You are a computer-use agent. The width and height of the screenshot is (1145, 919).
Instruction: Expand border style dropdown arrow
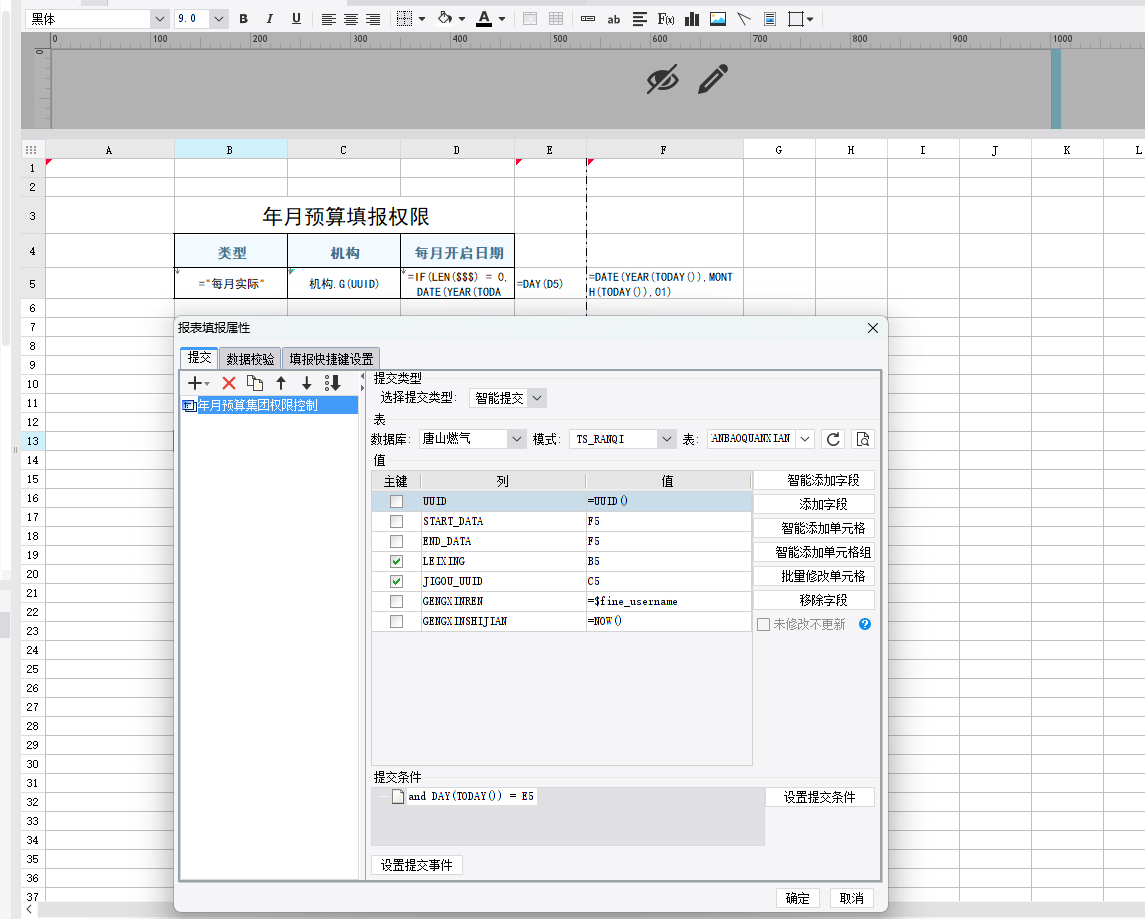coord(422,19)
